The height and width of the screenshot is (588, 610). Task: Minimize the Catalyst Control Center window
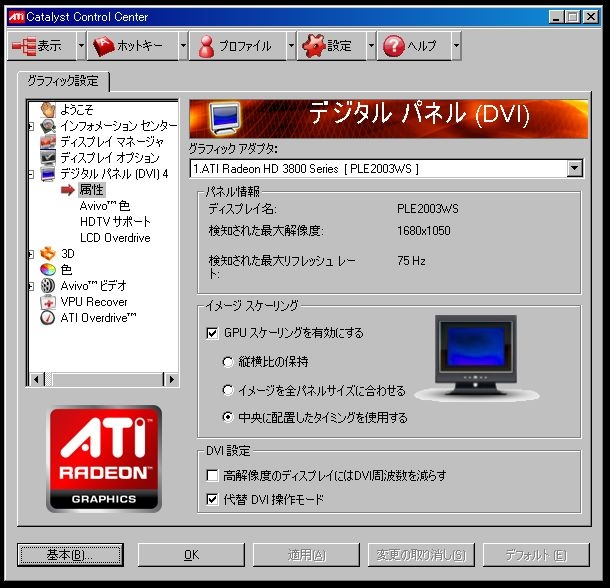(556, 17)
